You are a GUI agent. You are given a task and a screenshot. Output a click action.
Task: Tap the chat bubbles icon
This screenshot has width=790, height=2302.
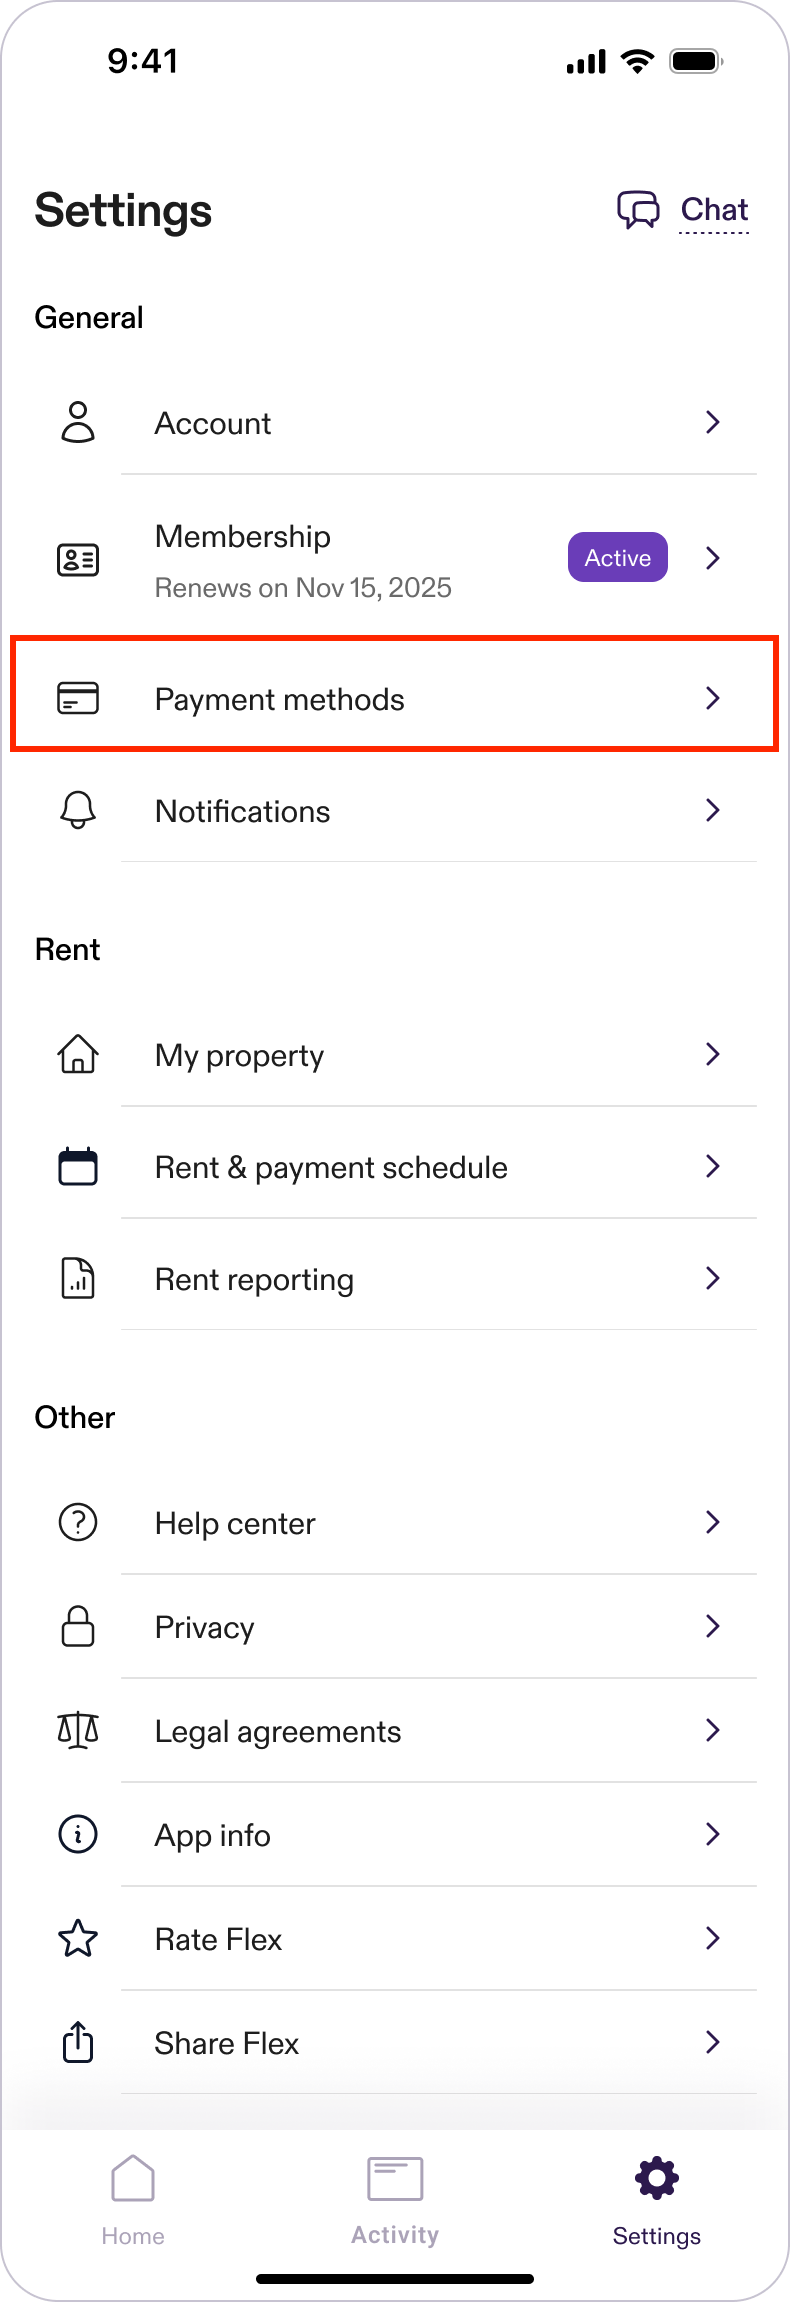(638, 210)
